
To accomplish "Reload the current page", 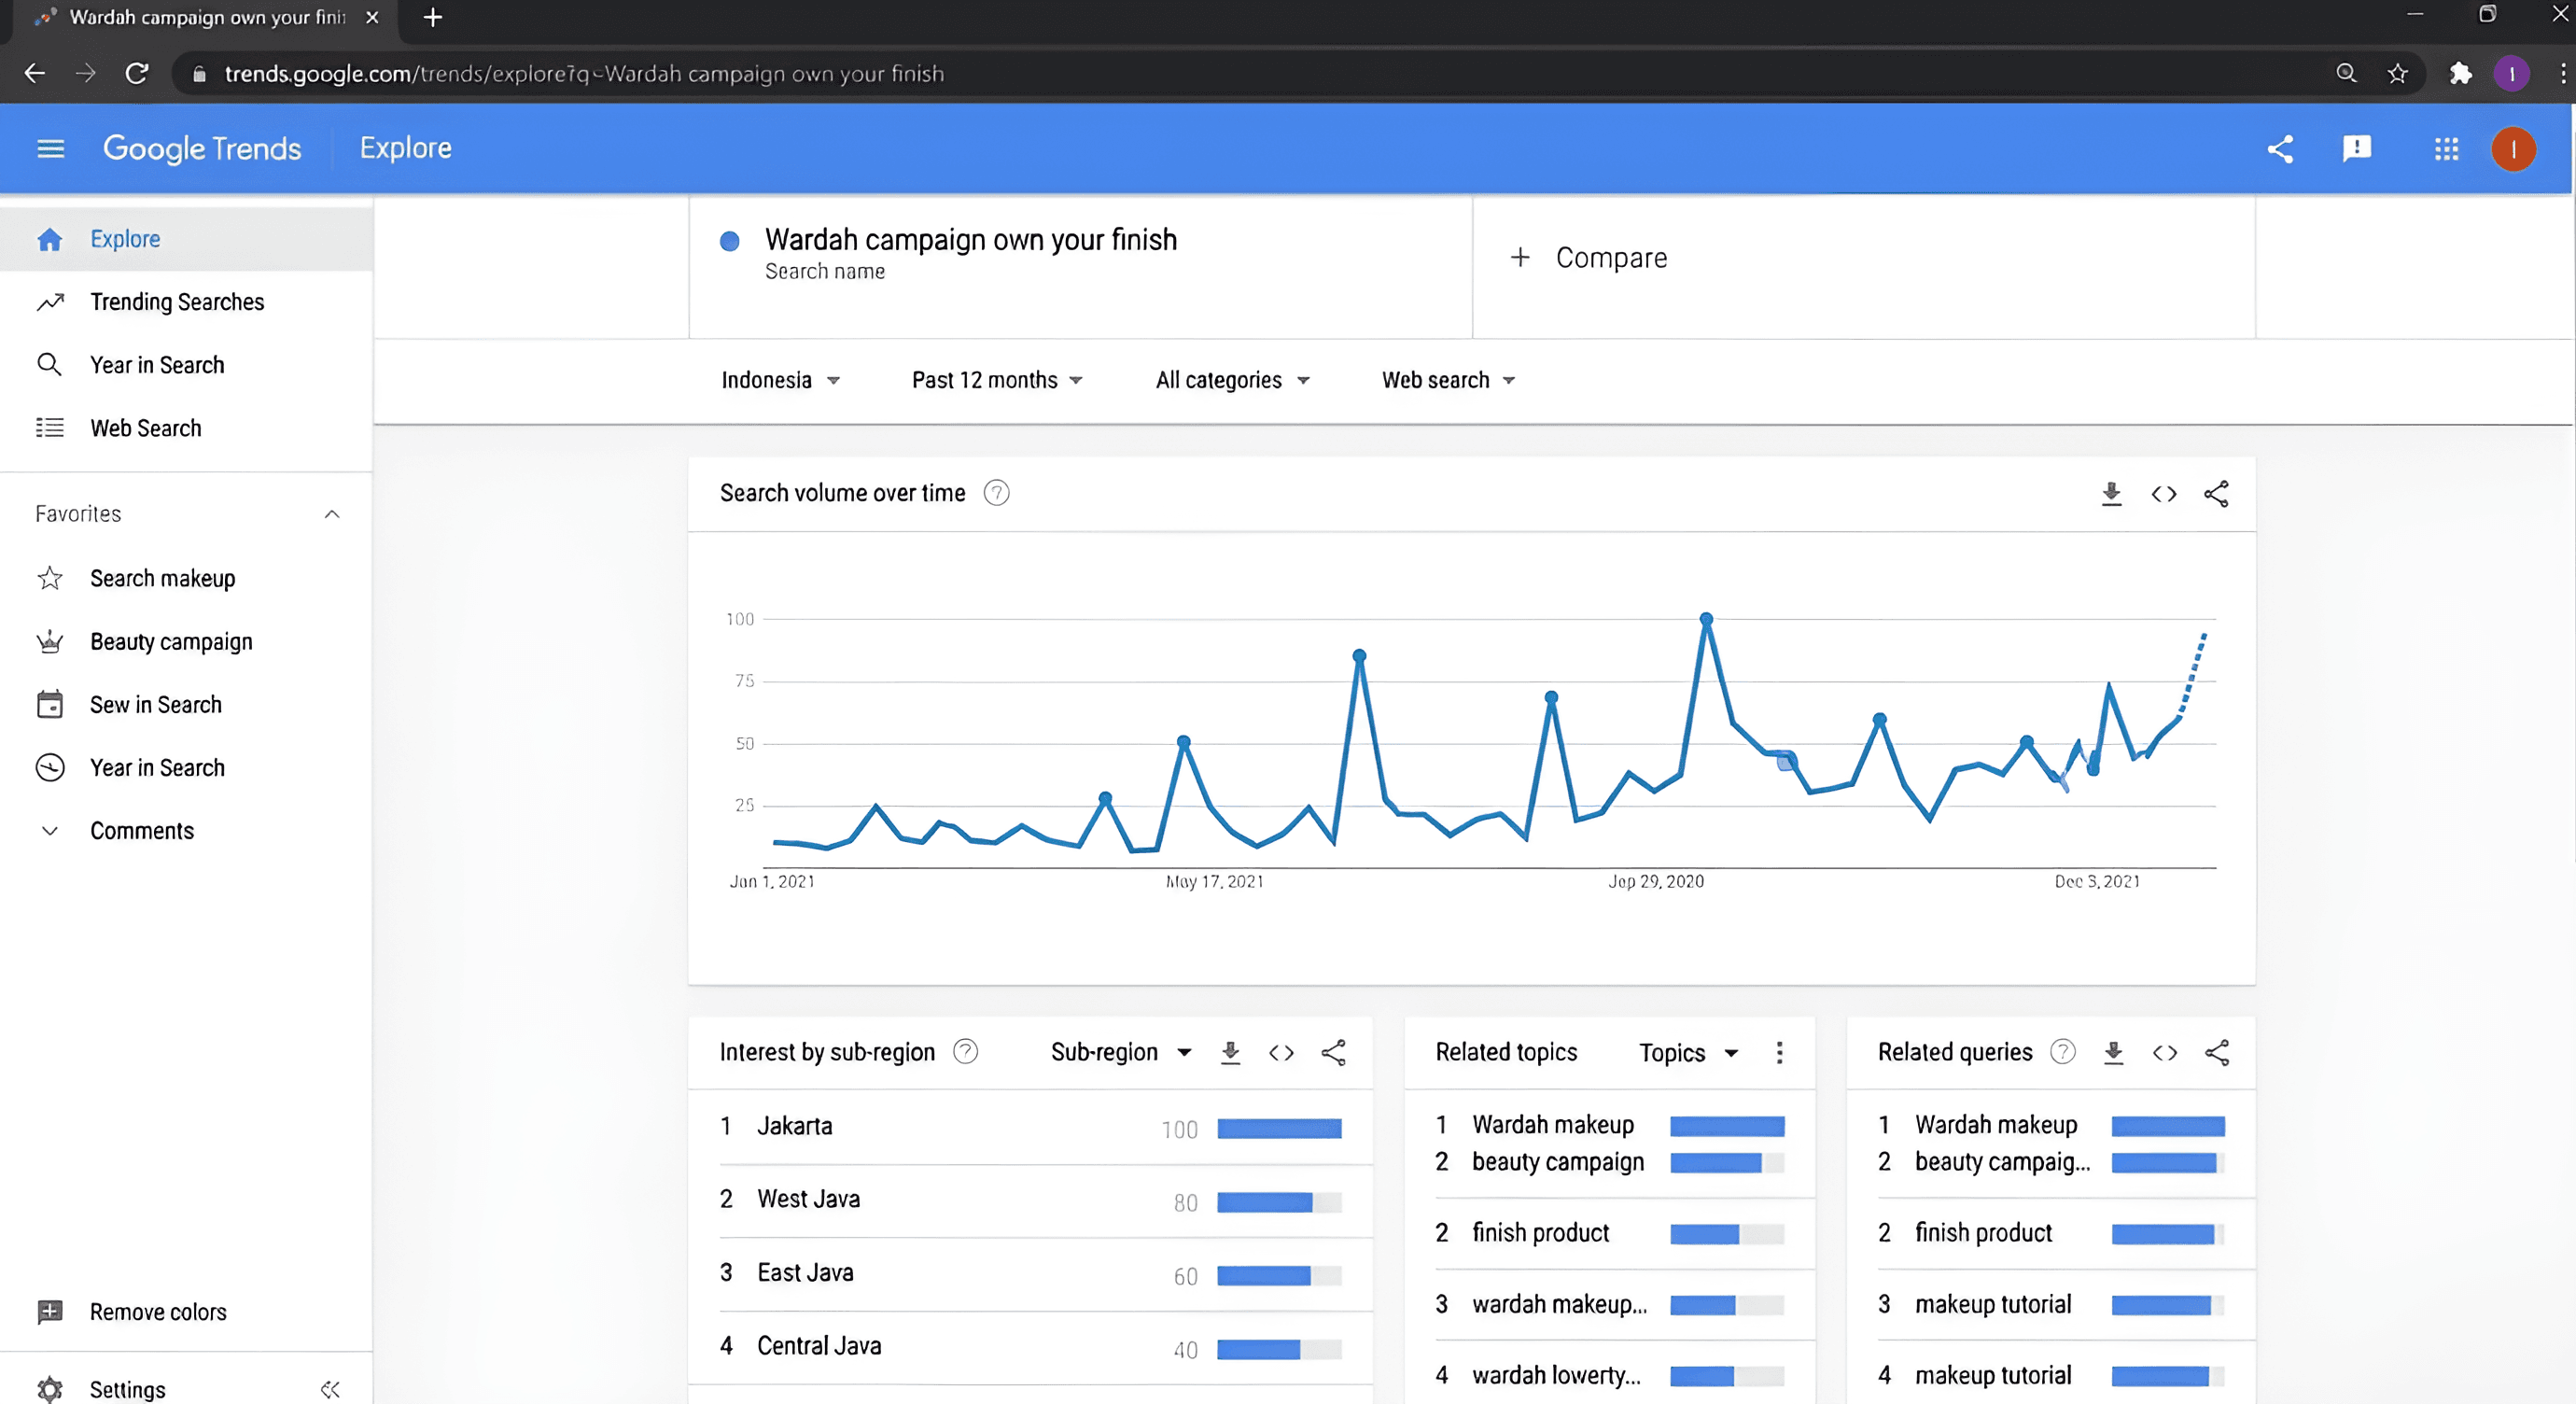I will [x=137, y=73].
